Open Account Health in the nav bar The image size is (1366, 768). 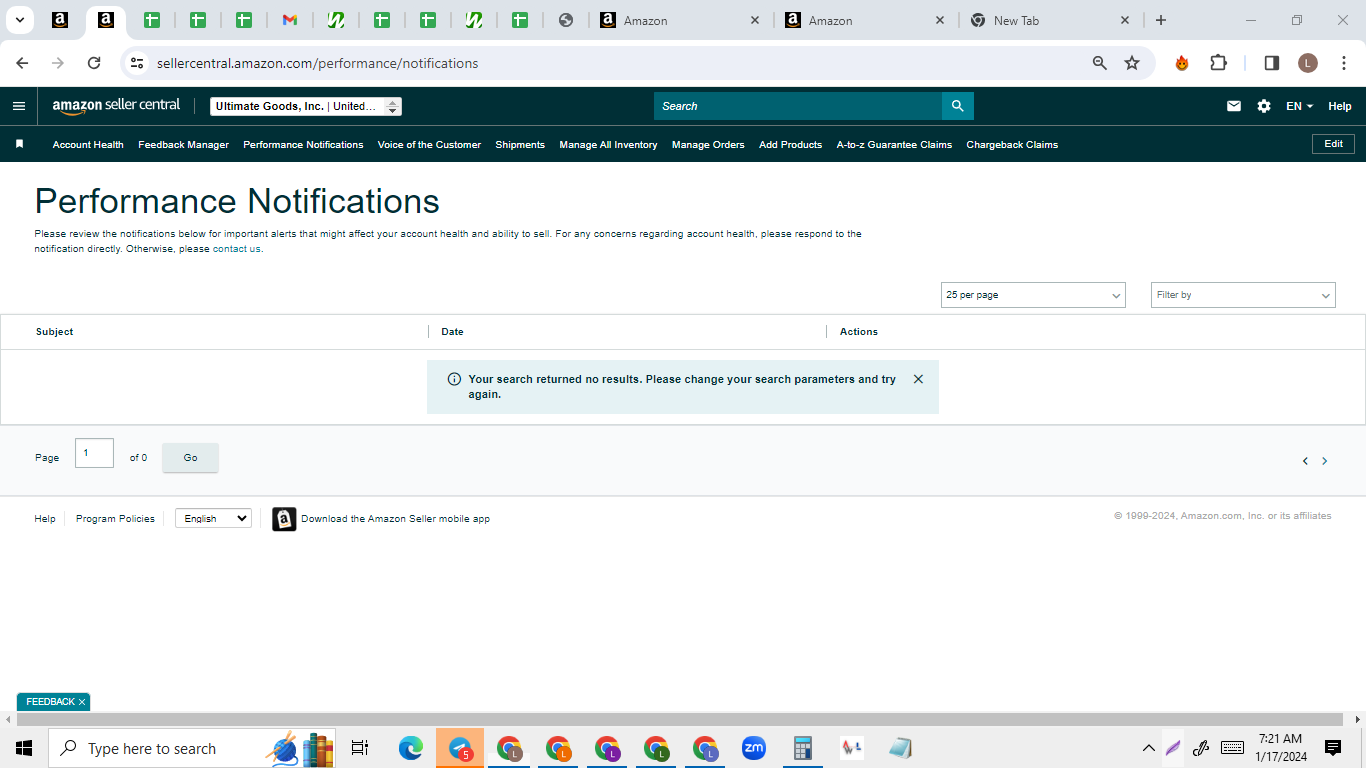88,145
